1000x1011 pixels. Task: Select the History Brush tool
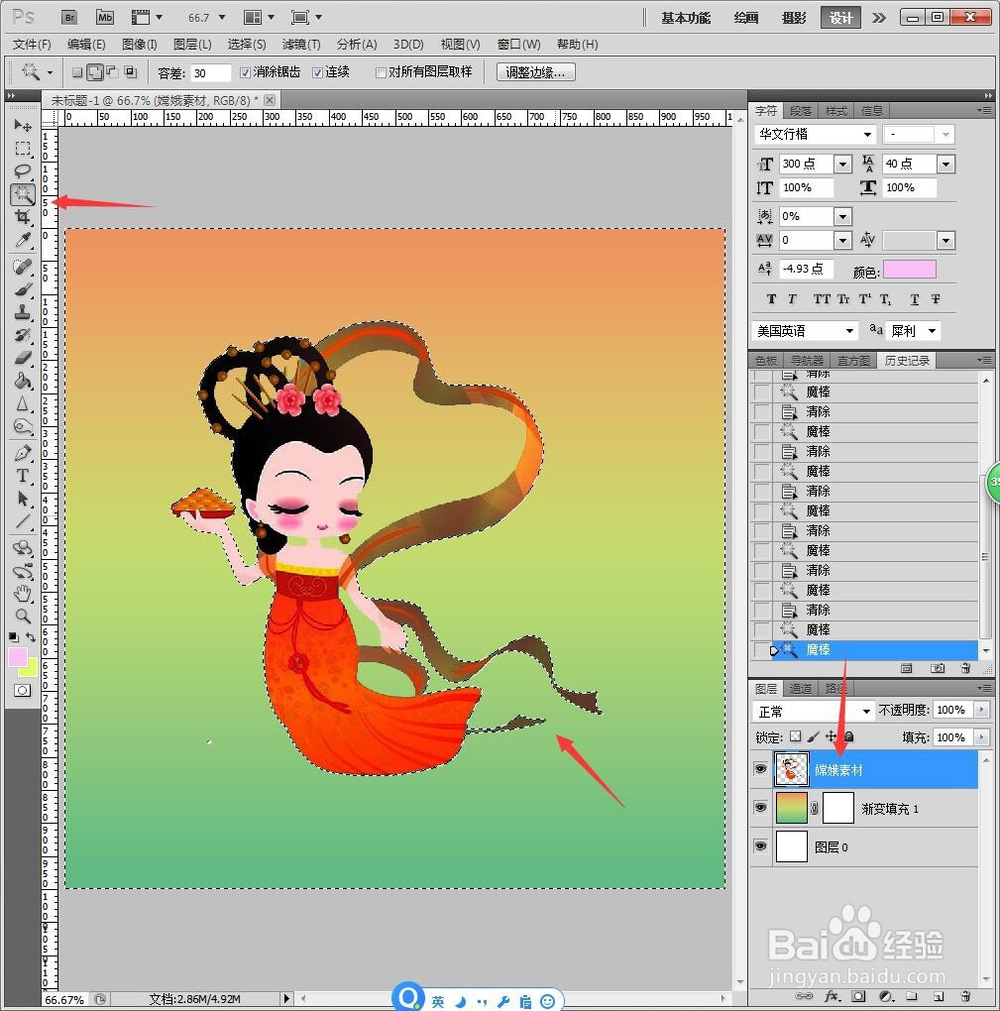[23, 335]
